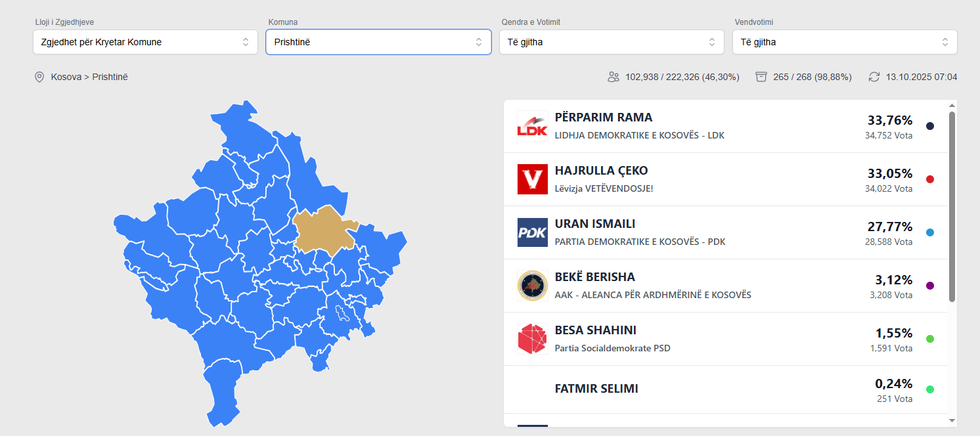Click the refresh timestamp icon

[874, 77]
